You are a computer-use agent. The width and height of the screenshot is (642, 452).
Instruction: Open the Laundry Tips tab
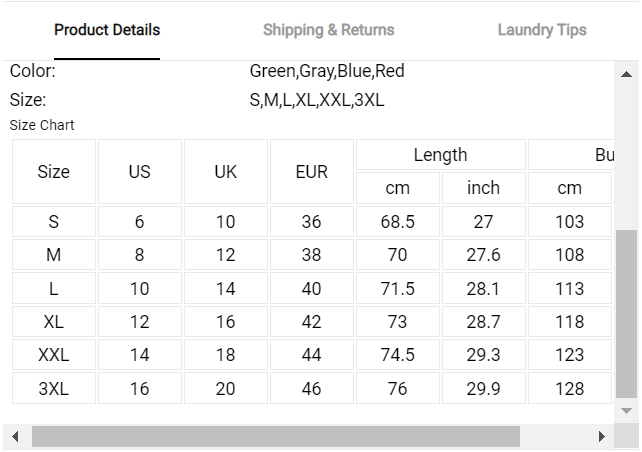pos(542,30)
